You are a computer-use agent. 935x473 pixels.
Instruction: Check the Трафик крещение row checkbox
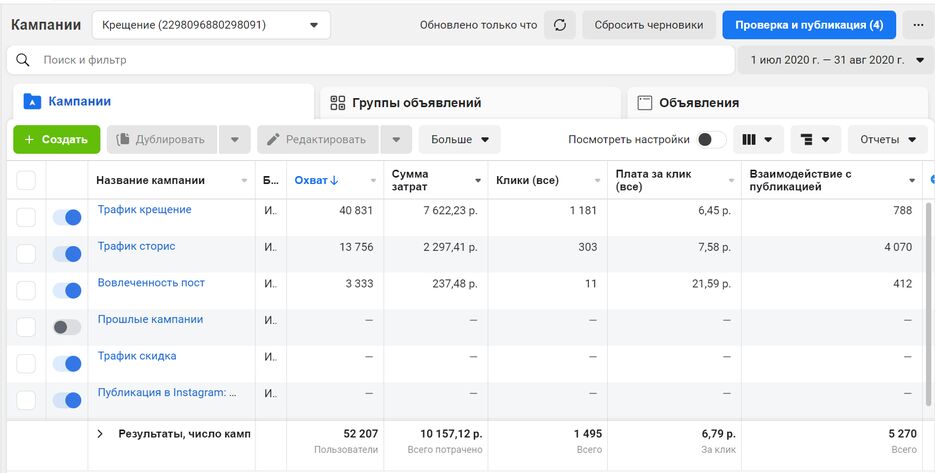coord(26,218)
